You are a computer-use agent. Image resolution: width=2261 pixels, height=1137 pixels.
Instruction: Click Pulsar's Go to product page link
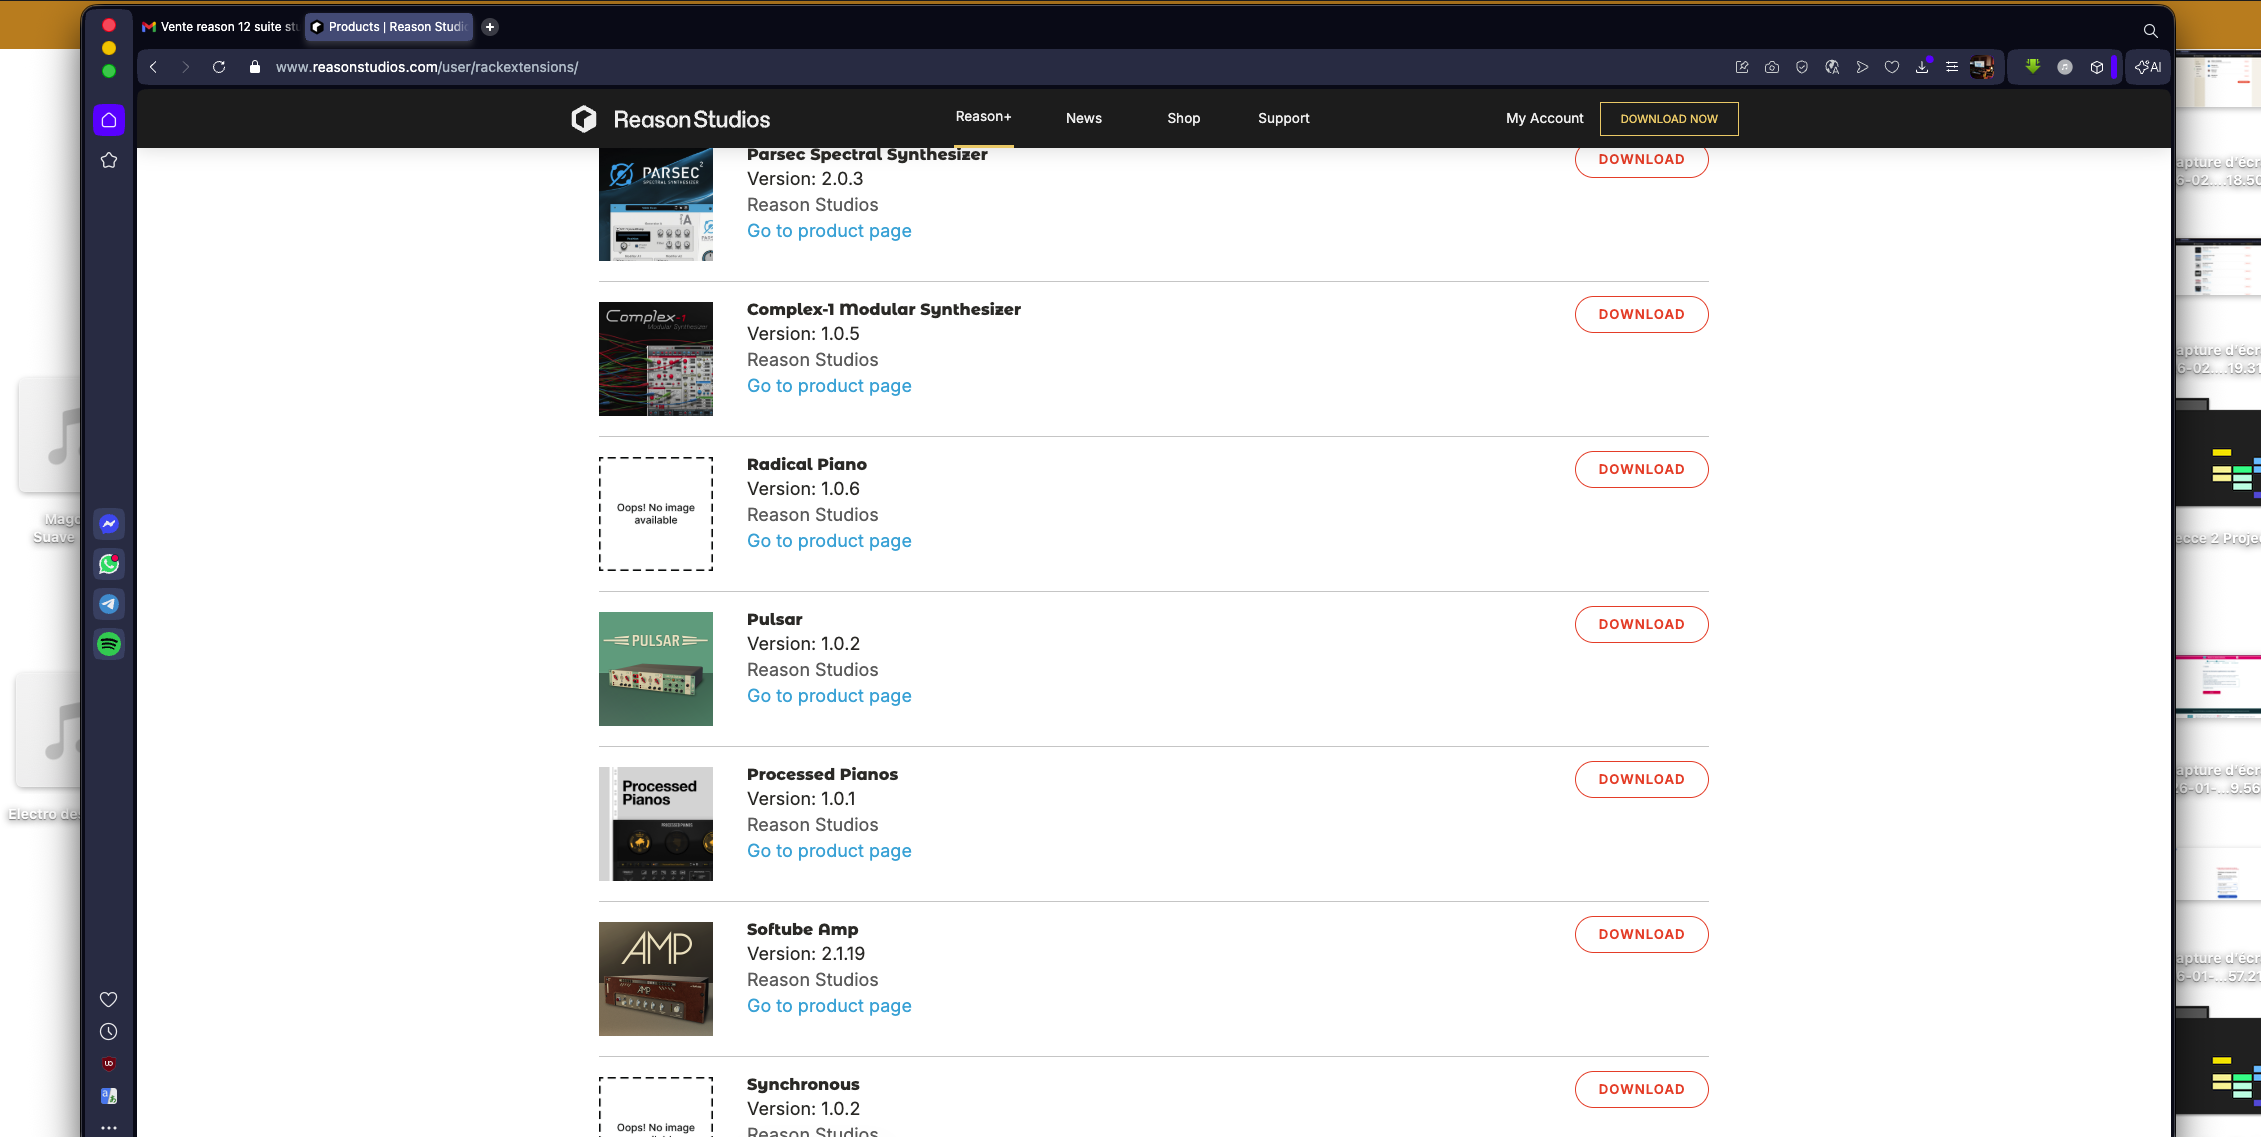(x=829, y=696)
